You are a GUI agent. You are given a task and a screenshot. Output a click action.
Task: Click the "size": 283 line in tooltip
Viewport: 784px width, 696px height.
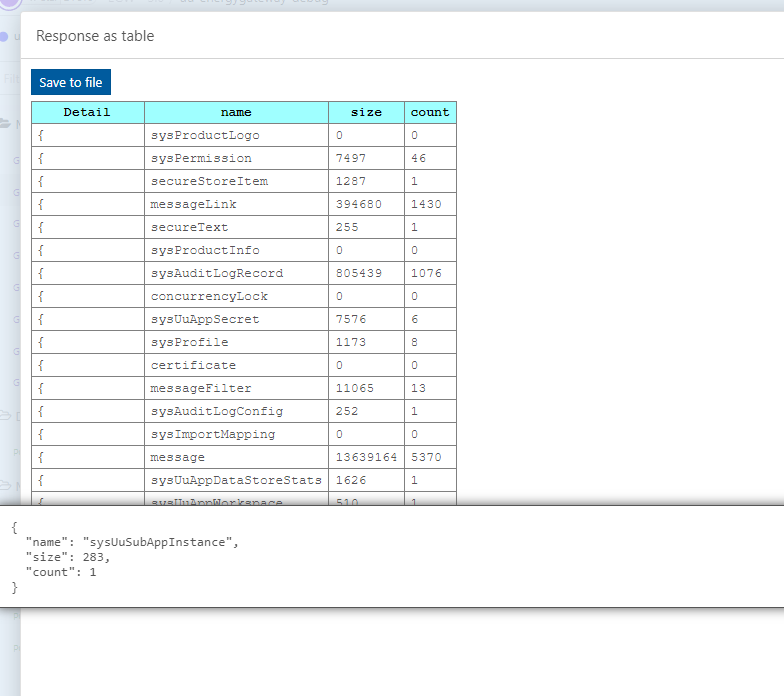[x=68, y=557]
